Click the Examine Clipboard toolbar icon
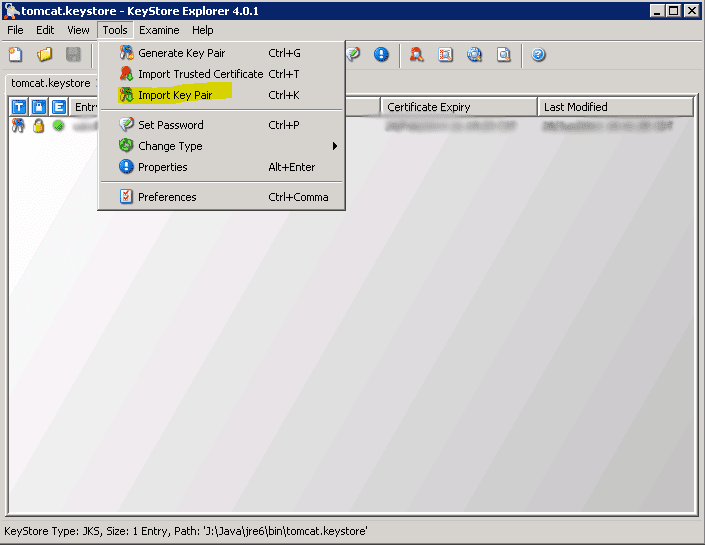 click(x=504, y=54)
